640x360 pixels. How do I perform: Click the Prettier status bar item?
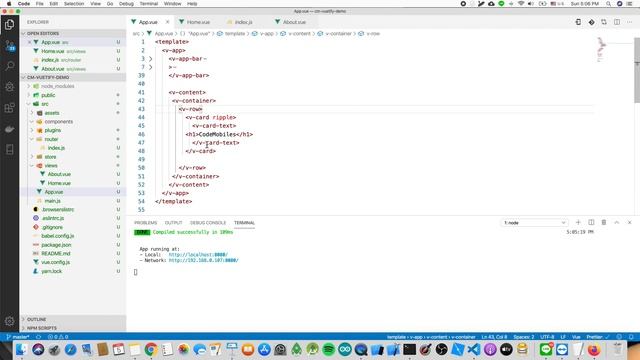598,337
